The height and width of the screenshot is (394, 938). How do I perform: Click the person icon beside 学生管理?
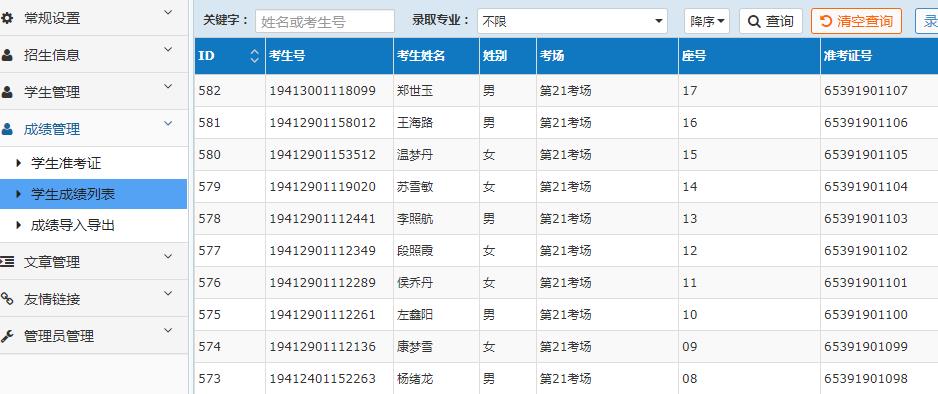tap(7, 93)
